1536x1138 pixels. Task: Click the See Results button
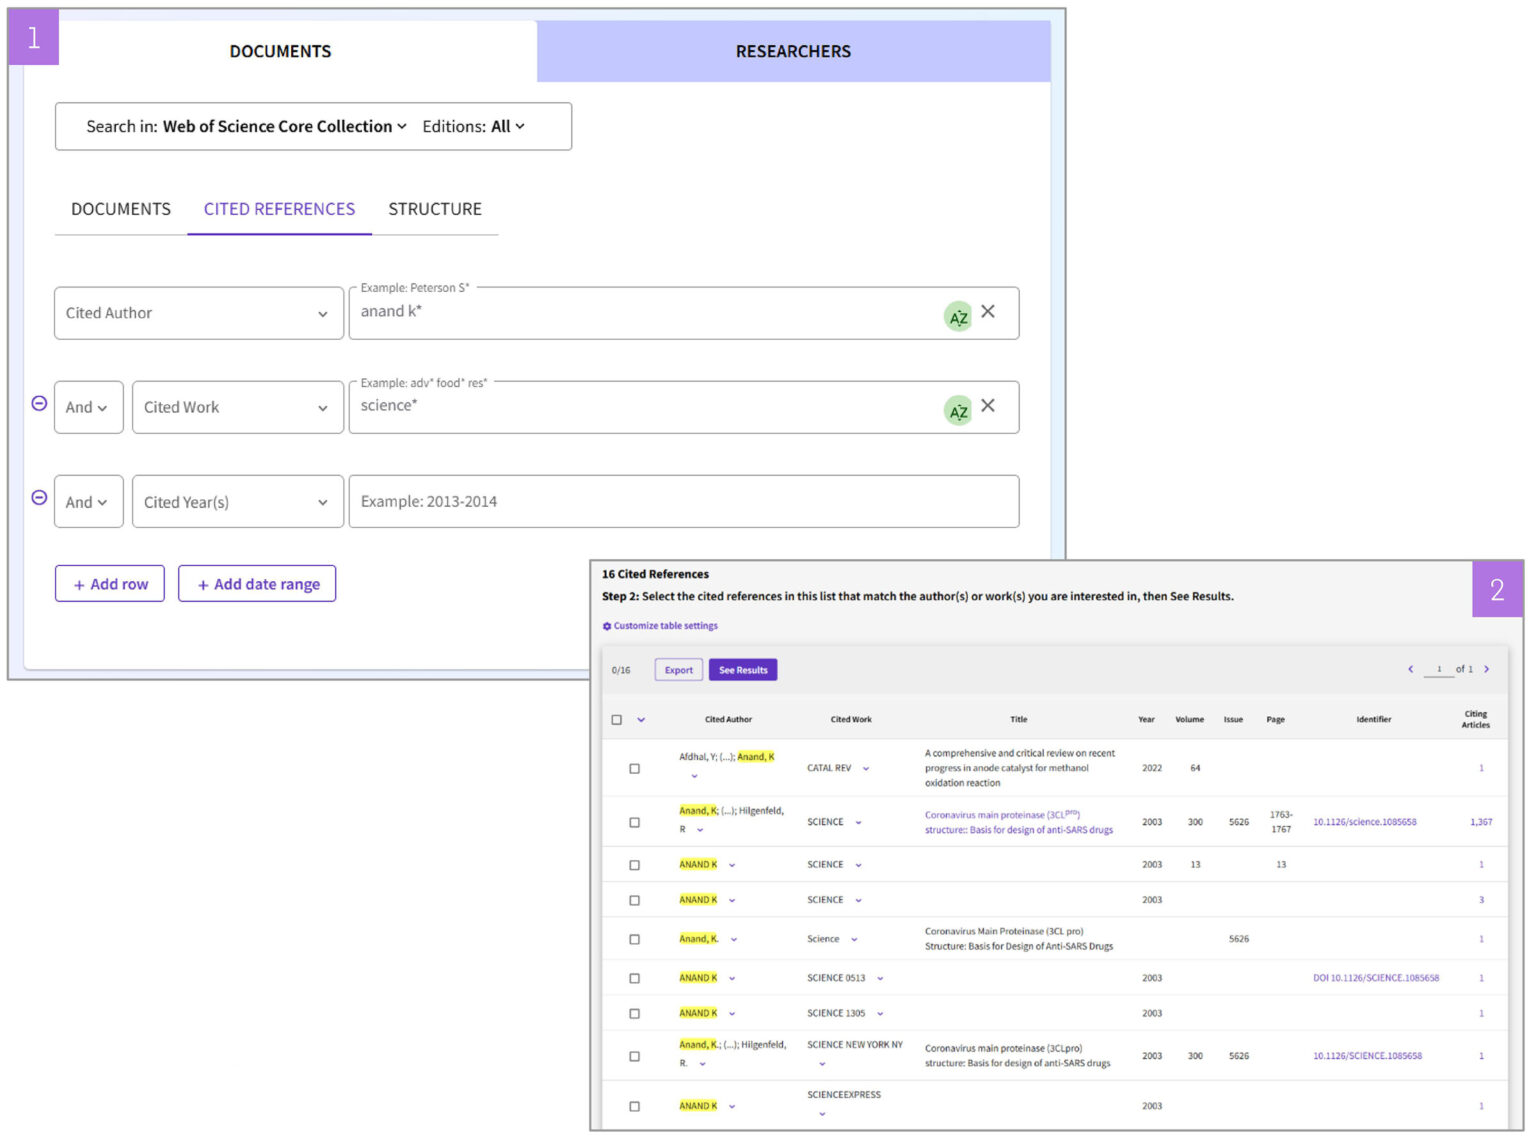(742, 670)
